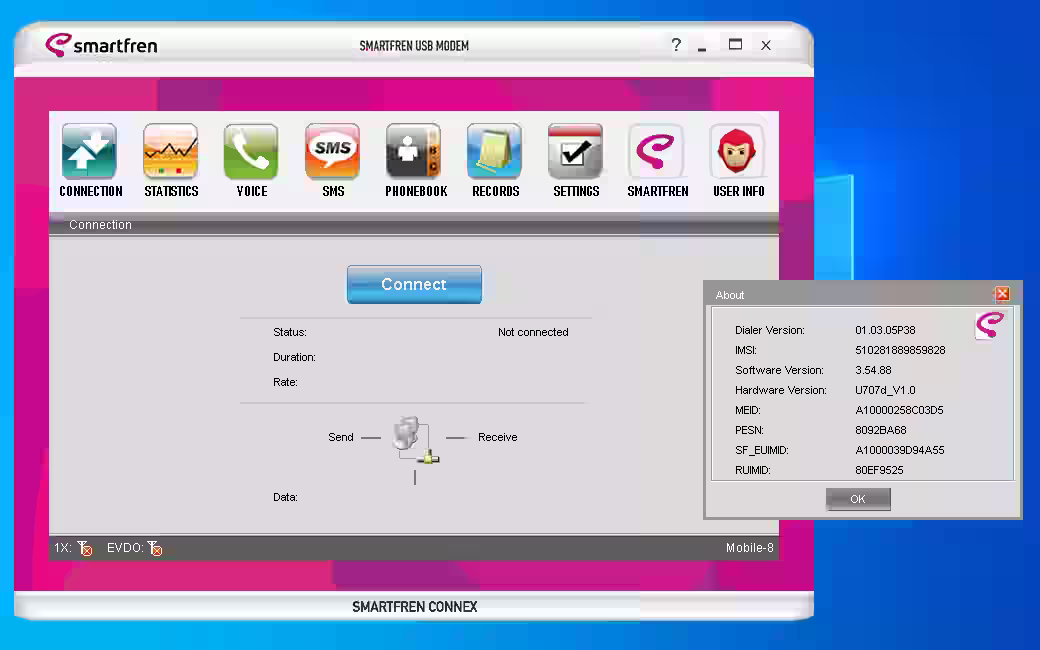
Task: Click OK in the About dialog
Action: point(858,499)
